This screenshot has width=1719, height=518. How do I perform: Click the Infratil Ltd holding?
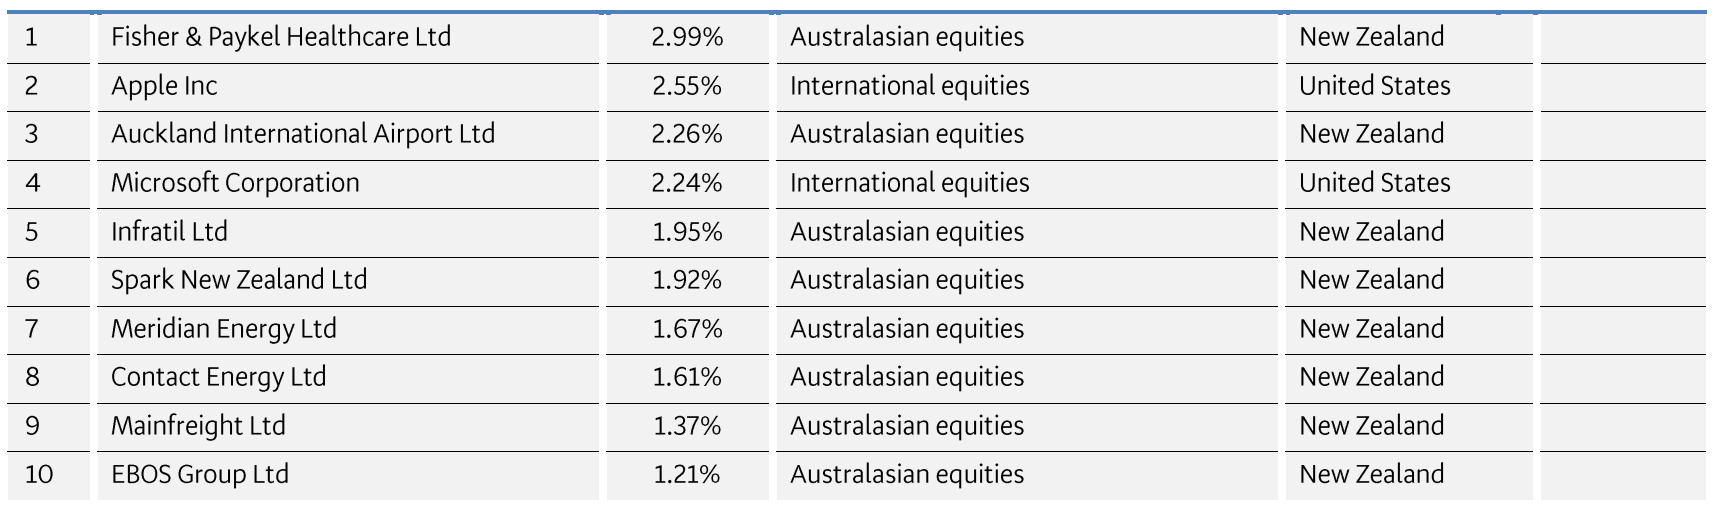(x=169, y=232)
